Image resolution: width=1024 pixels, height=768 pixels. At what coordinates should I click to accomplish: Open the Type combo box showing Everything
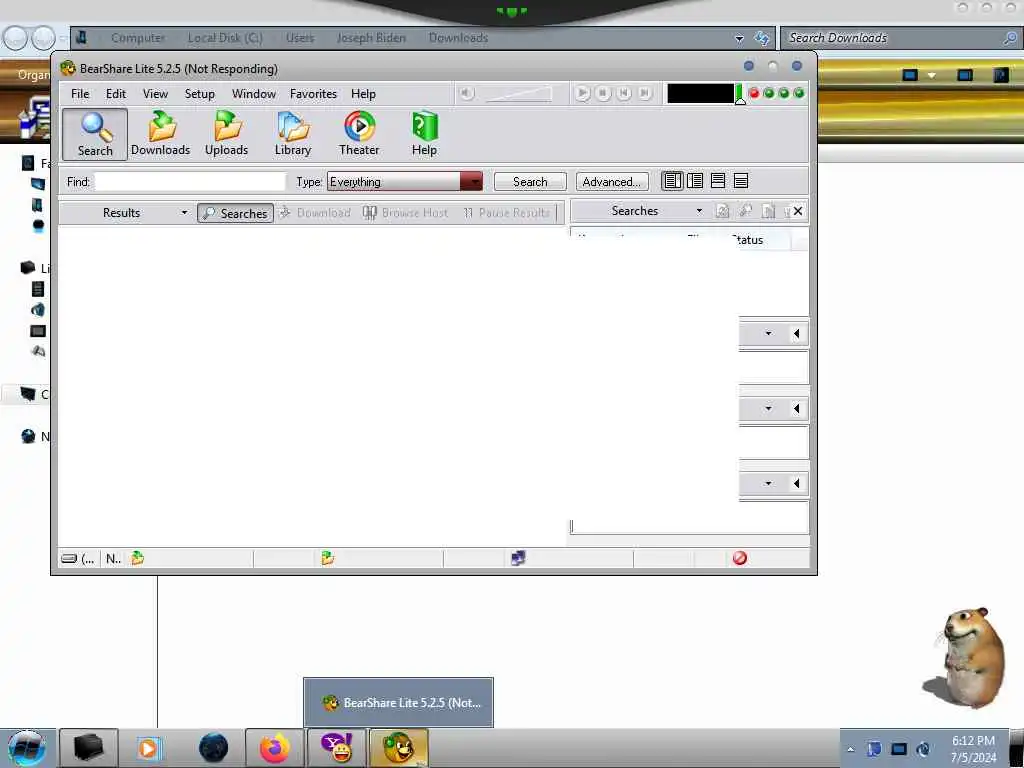click(x=405, y=182)
